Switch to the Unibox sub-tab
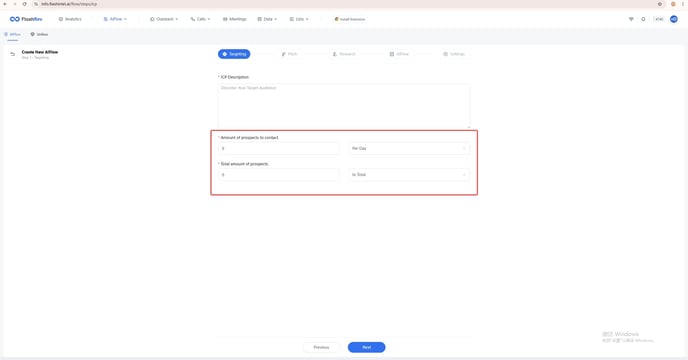Image resolution: width=688 pixels, height=360 pixels. (x=39, y=34)
